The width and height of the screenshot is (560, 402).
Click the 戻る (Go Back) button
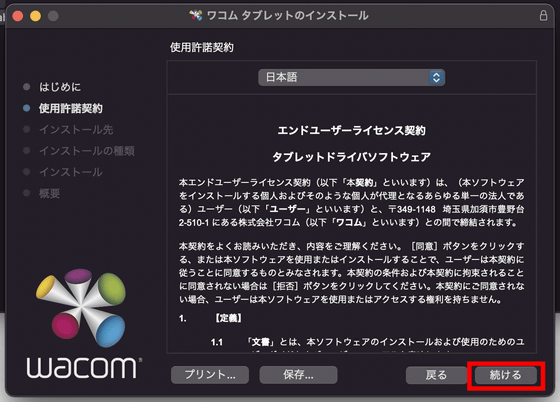pos(436,375)
